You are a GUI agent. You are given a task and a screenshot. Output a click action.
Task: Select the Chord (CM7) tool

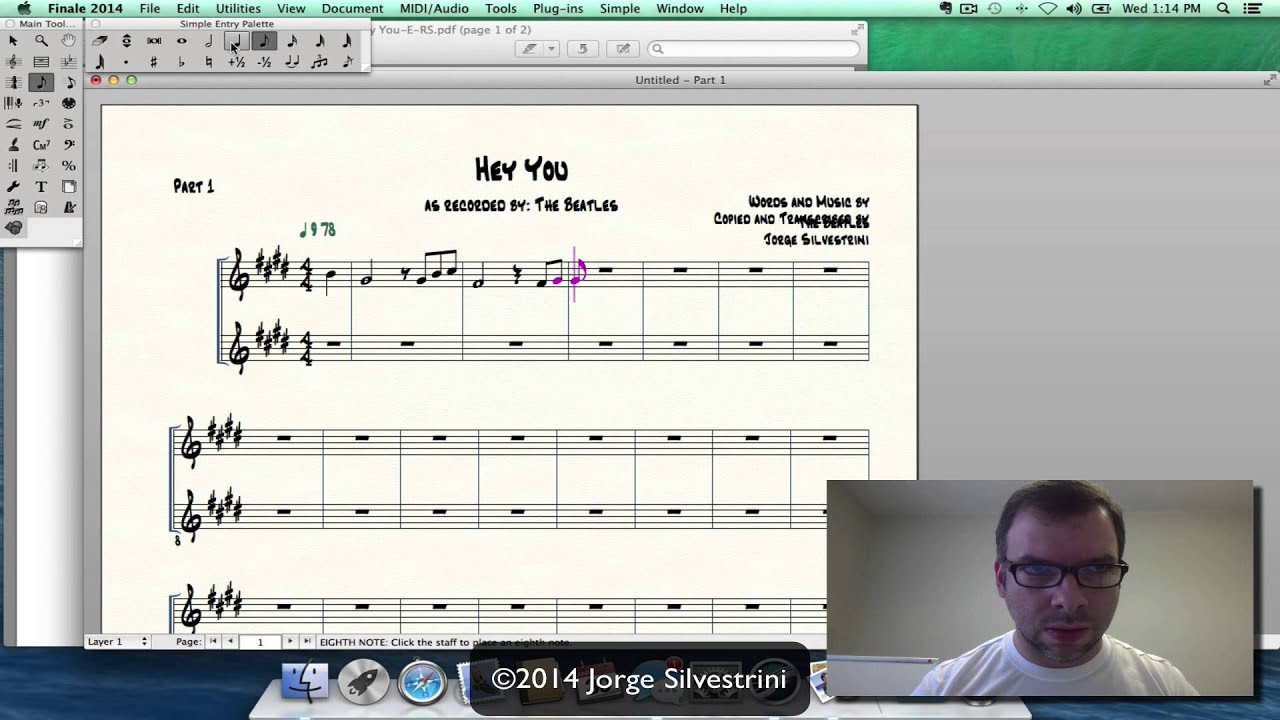pyautogui.click(x=41, y=145)
